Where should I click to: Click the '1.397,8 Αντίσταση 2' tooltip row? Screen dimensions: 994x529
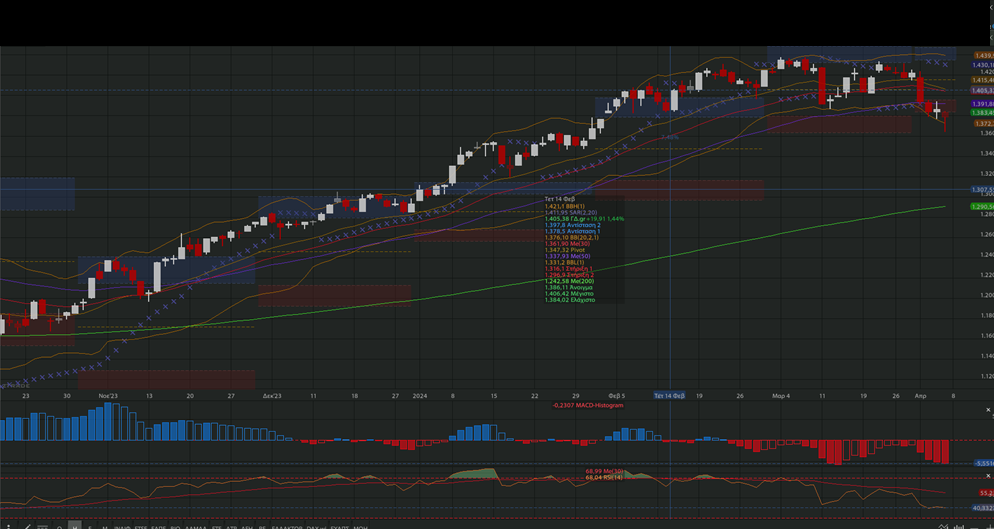pos(572,225)
